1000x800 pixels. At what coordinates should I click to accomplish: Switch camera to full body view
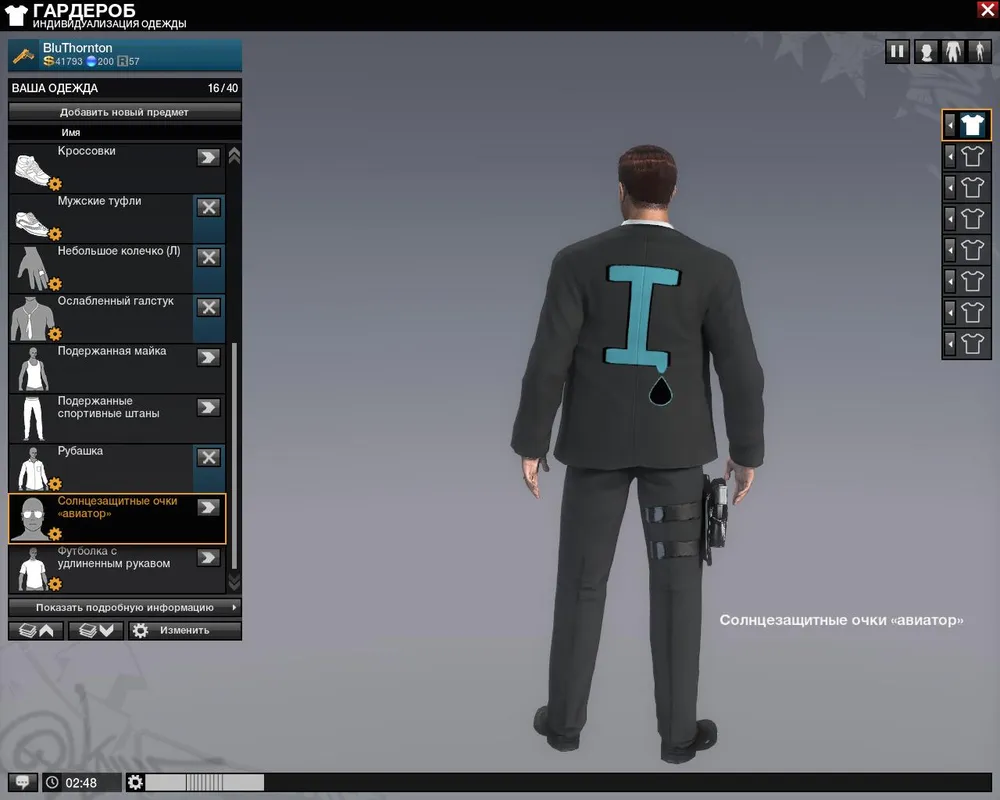pyautogui.click(x=980, y=52)
